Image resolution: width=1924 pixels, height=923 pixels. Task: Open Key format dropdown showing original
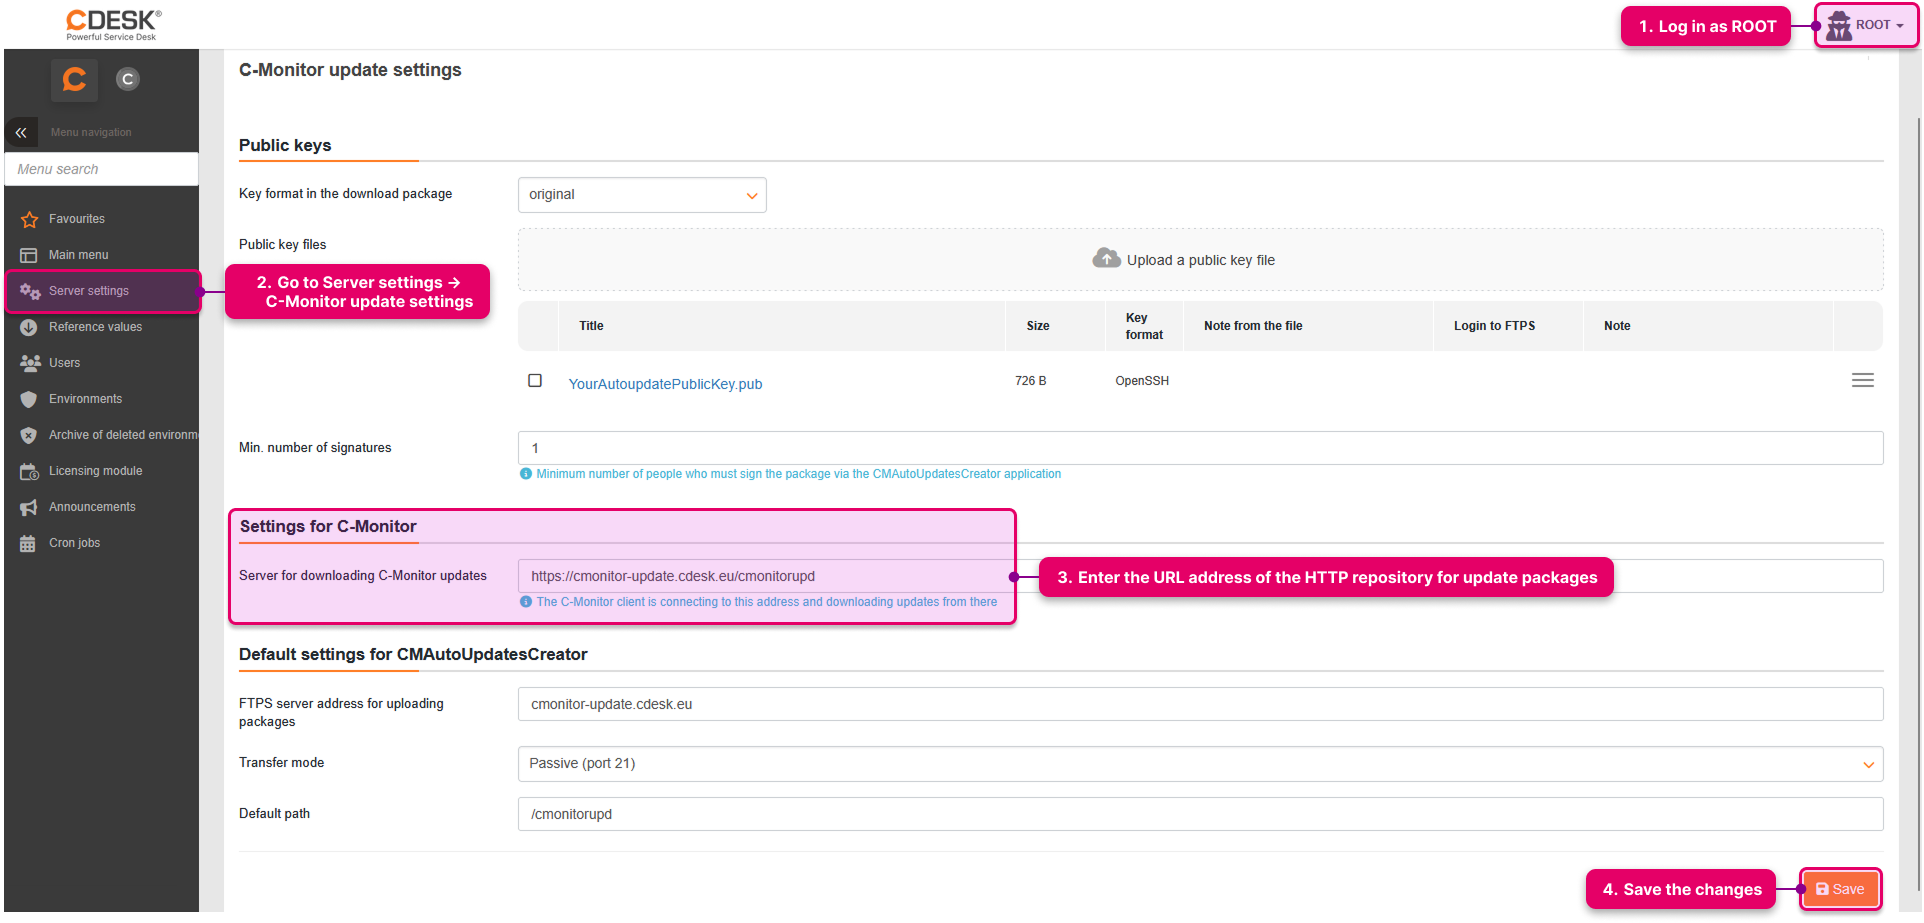(642, 195)
